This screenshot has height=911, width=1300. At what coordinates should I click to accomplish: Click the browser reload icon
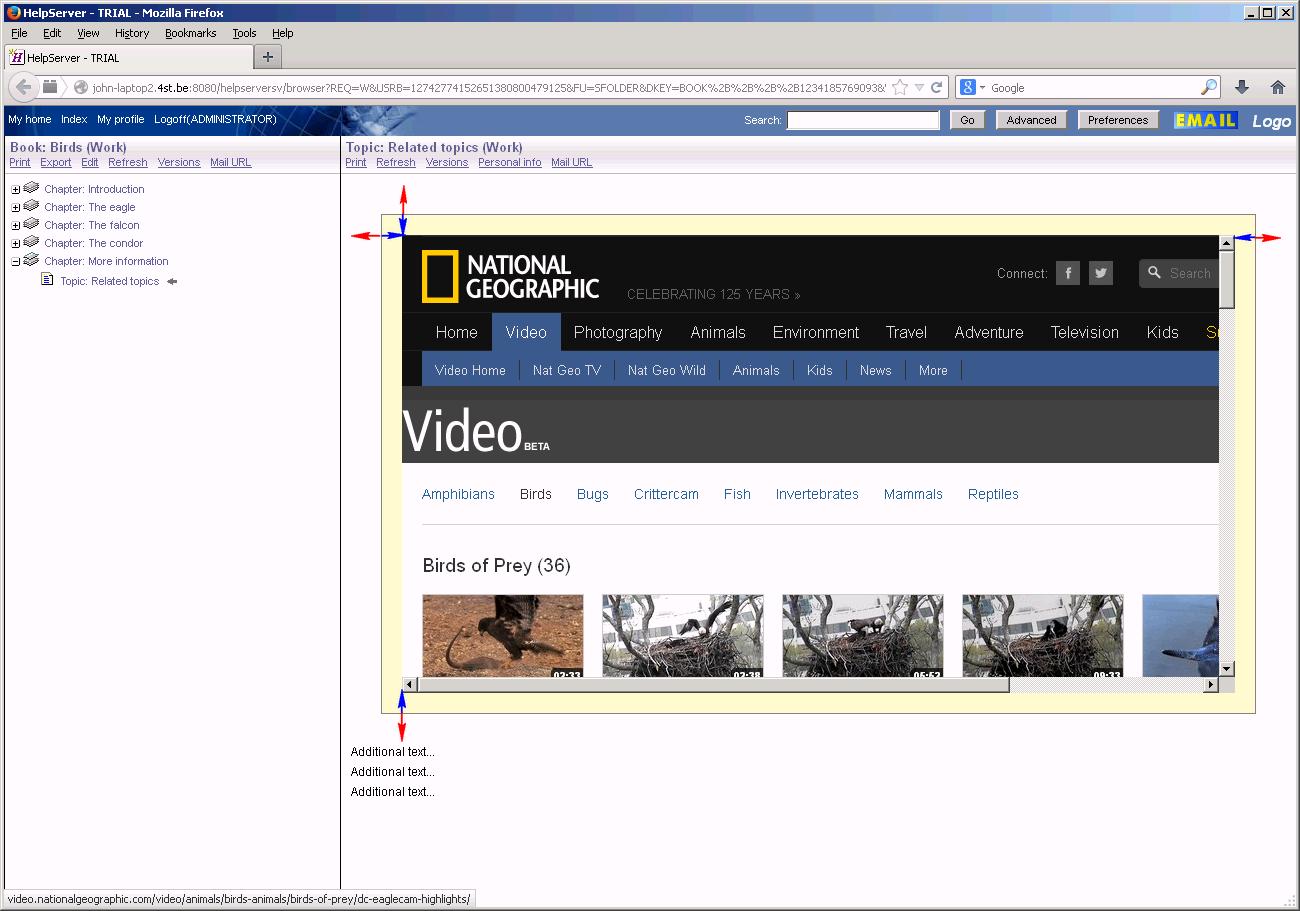(937, 87)
